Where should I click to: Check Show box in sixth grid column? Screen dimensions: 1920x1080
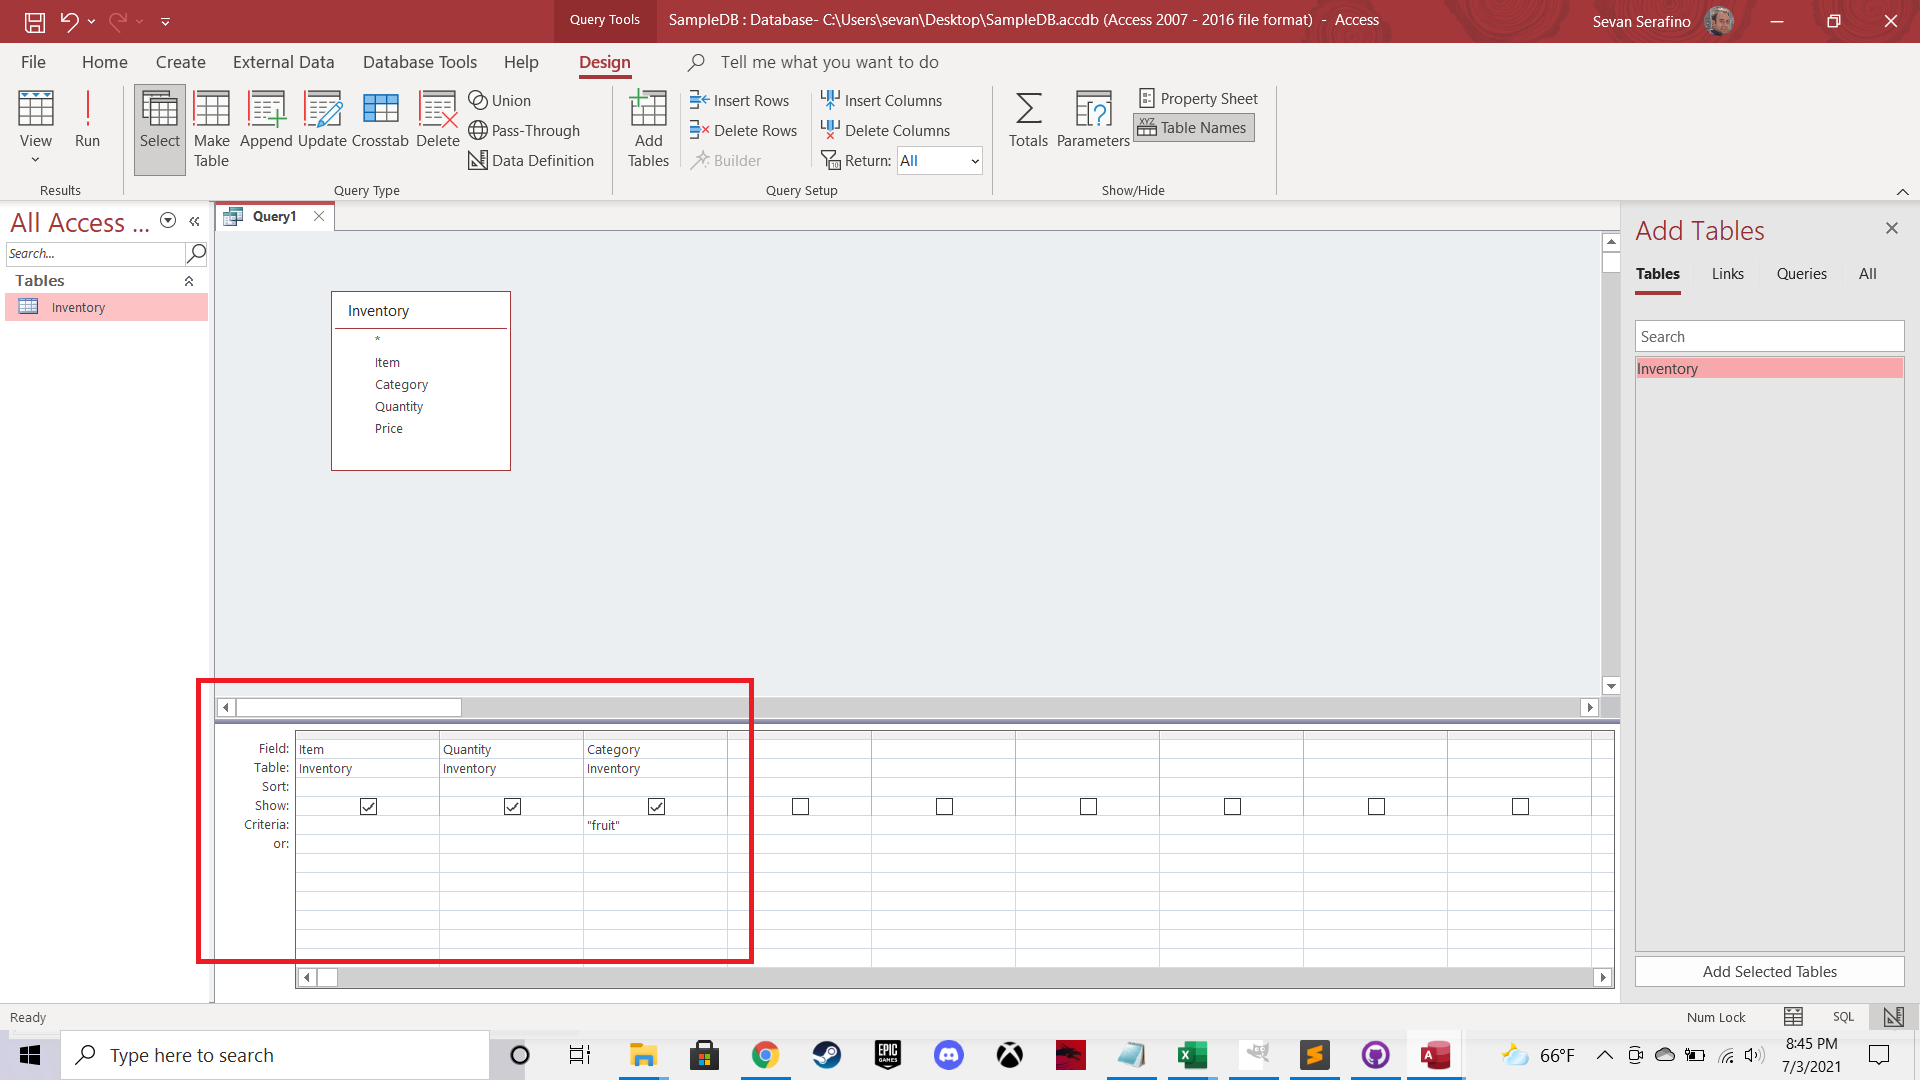1088,806
